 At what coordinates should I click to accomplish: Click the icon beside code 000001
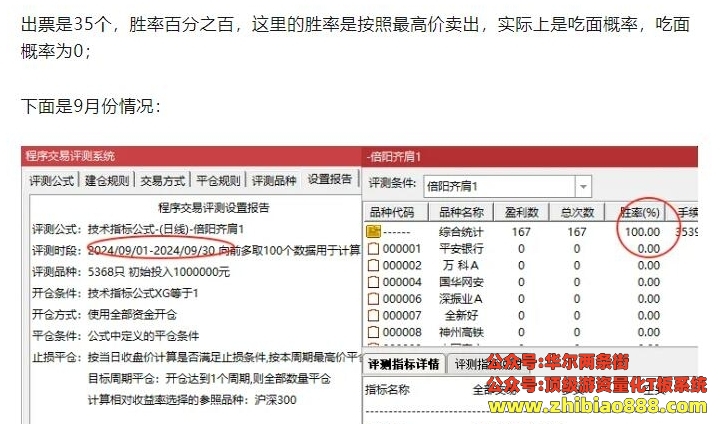point(373,249)
